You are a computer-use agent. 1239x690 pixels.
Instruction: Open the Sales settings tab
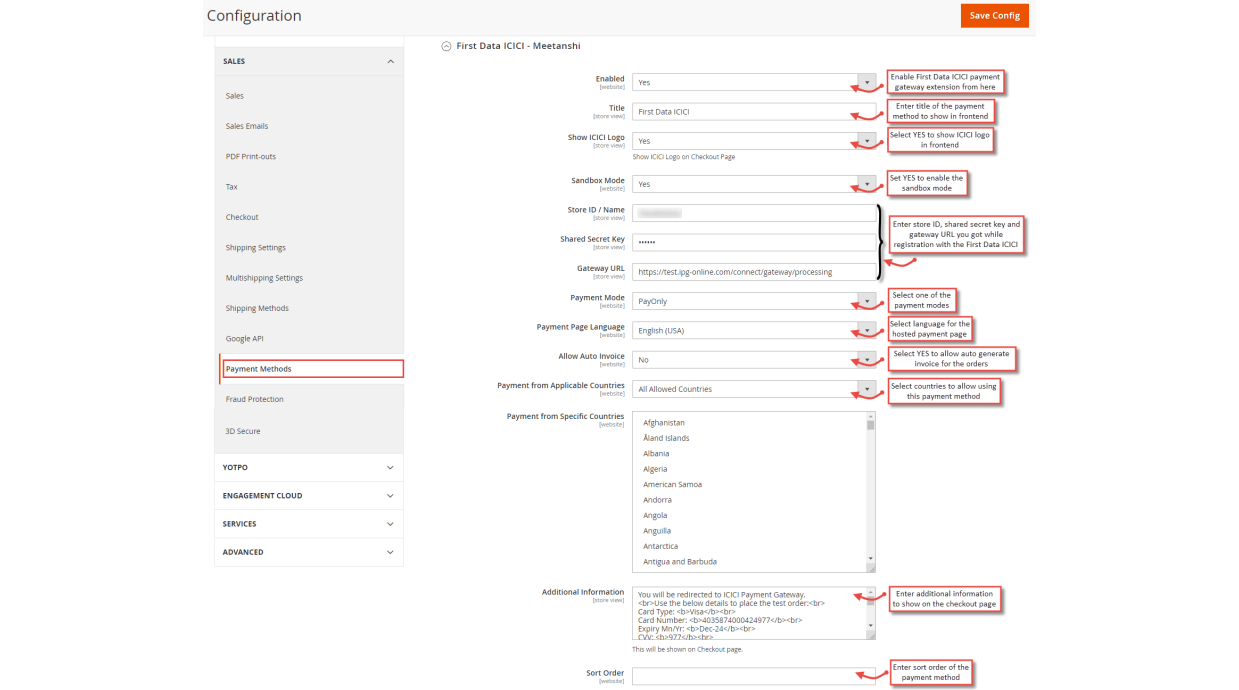point(235,96)
